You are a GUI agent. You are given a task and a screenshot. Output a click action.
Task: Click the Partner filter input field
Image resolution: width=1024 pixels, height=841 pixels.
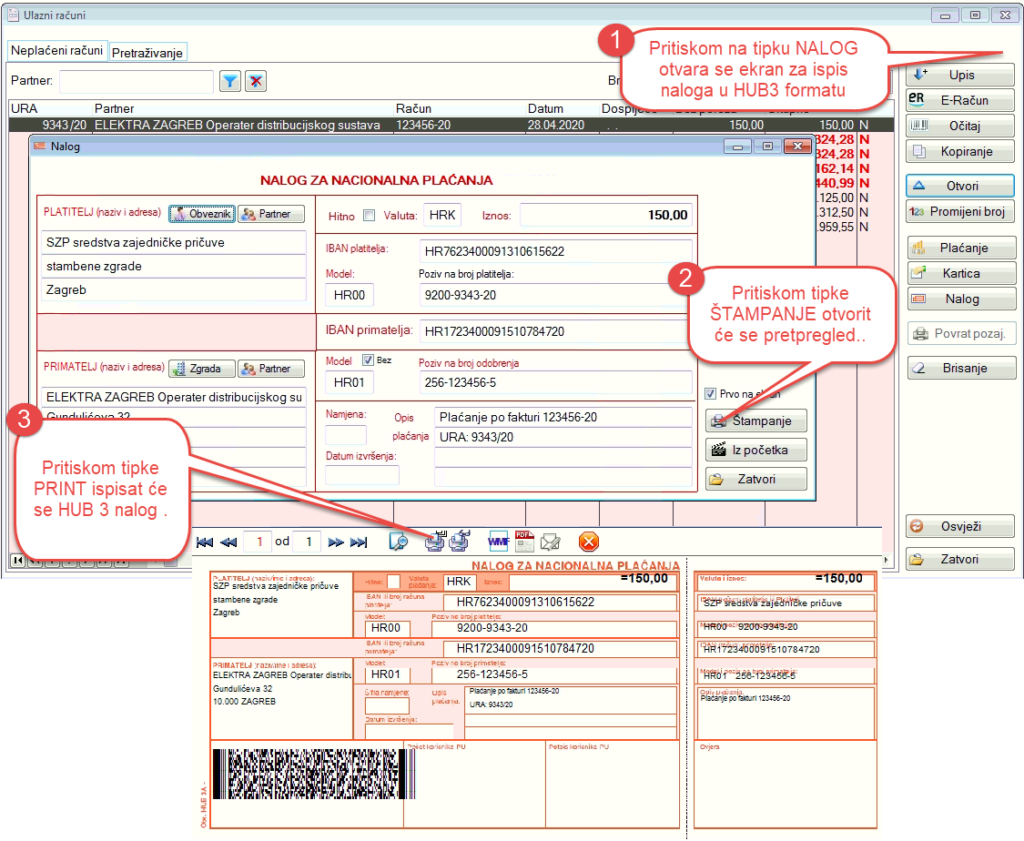point(136,81)
